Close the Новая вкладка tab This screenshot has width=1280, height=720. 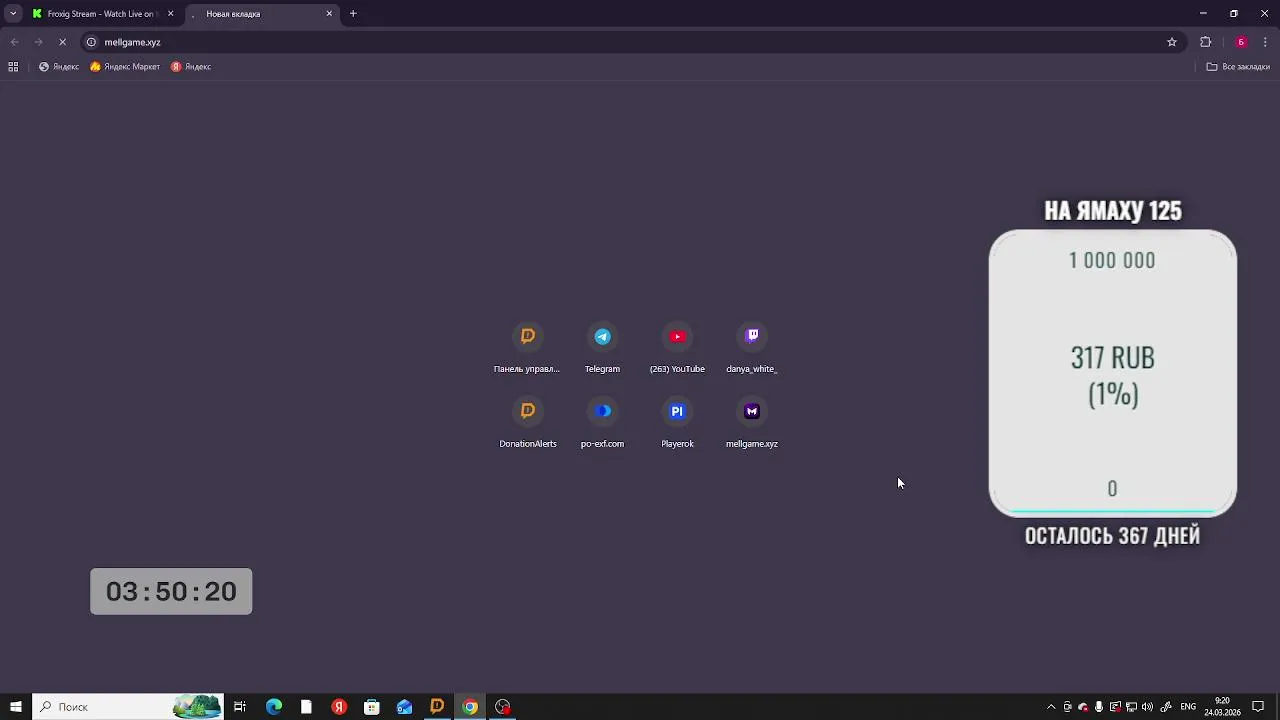(329, 14)
